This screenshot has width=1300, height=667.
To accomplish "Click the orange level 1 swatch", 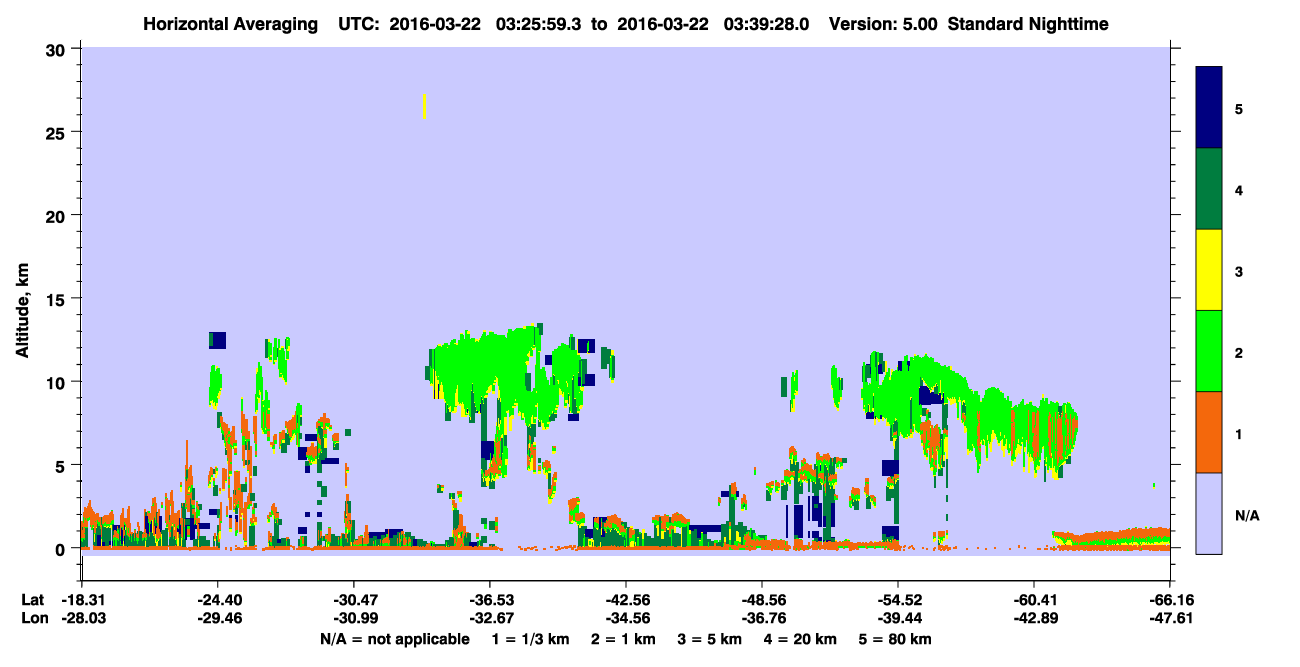I will click(x=1209, y=432).
